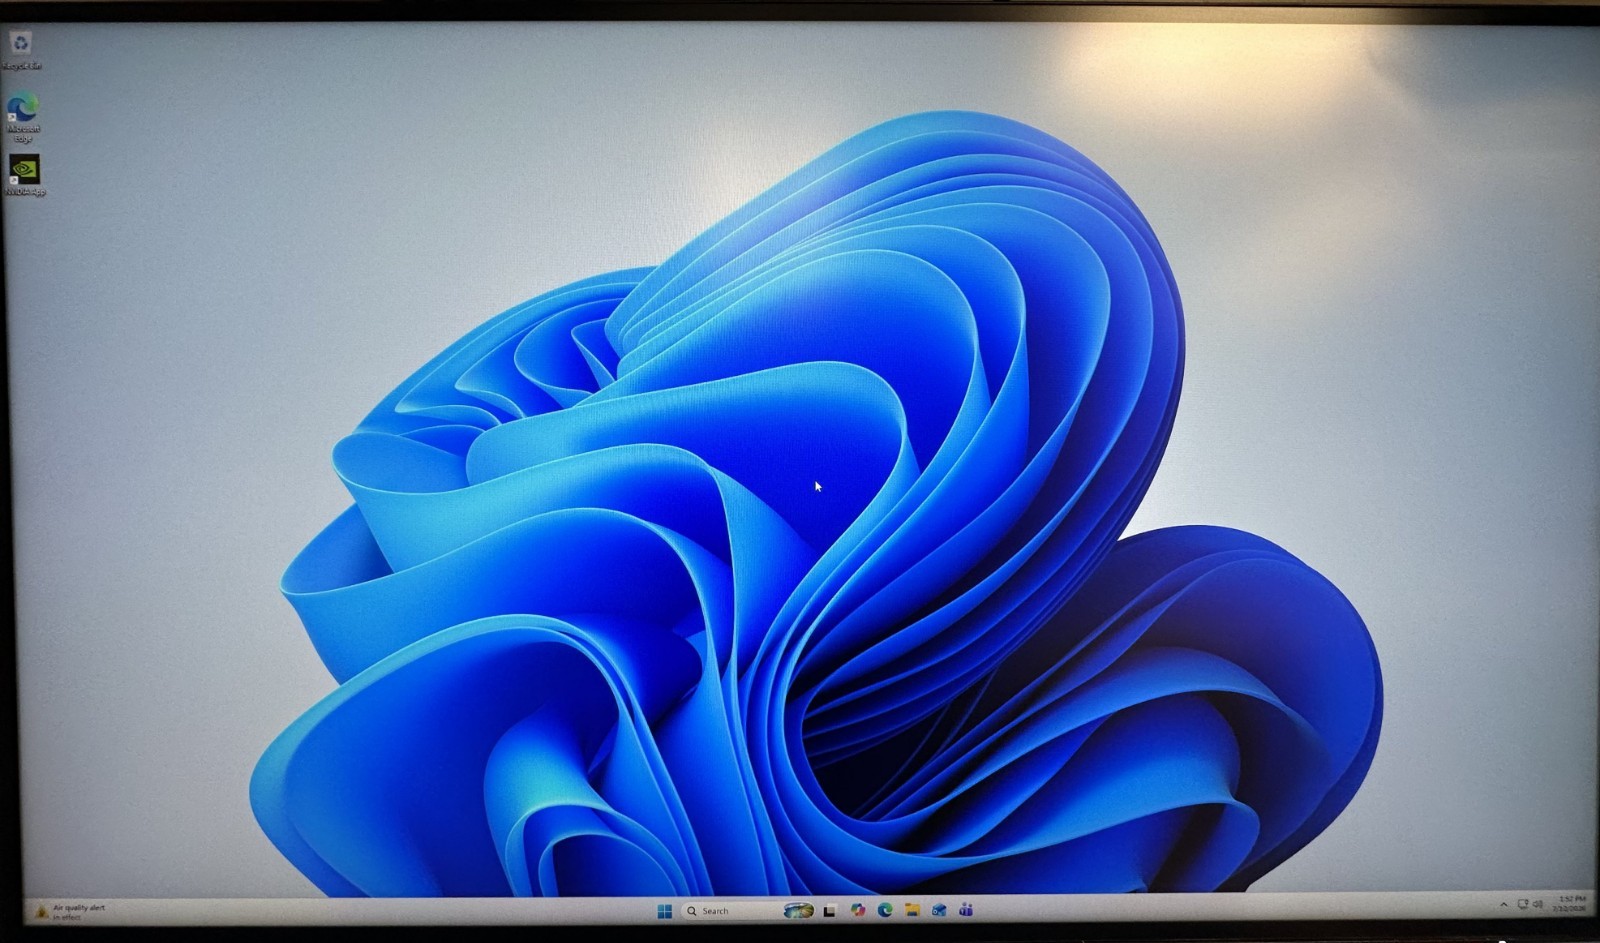1600x943 pixels.
Task: Click the taskbar Search box
Action: click(x=747, y=911)
